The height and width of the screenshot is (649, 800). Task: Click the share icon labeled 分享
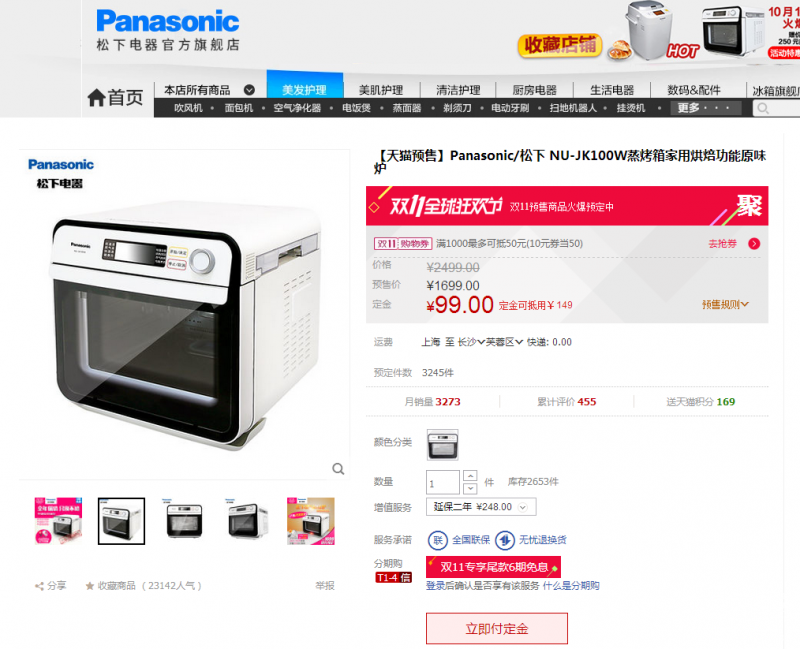tap(39, 586)
